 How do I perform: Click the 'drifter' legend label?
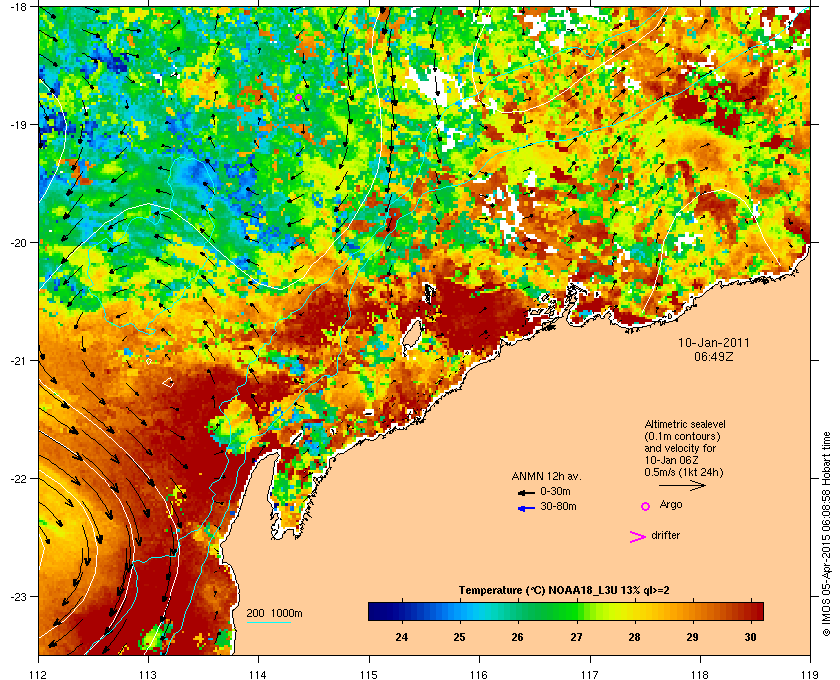[x=666, y=535]
